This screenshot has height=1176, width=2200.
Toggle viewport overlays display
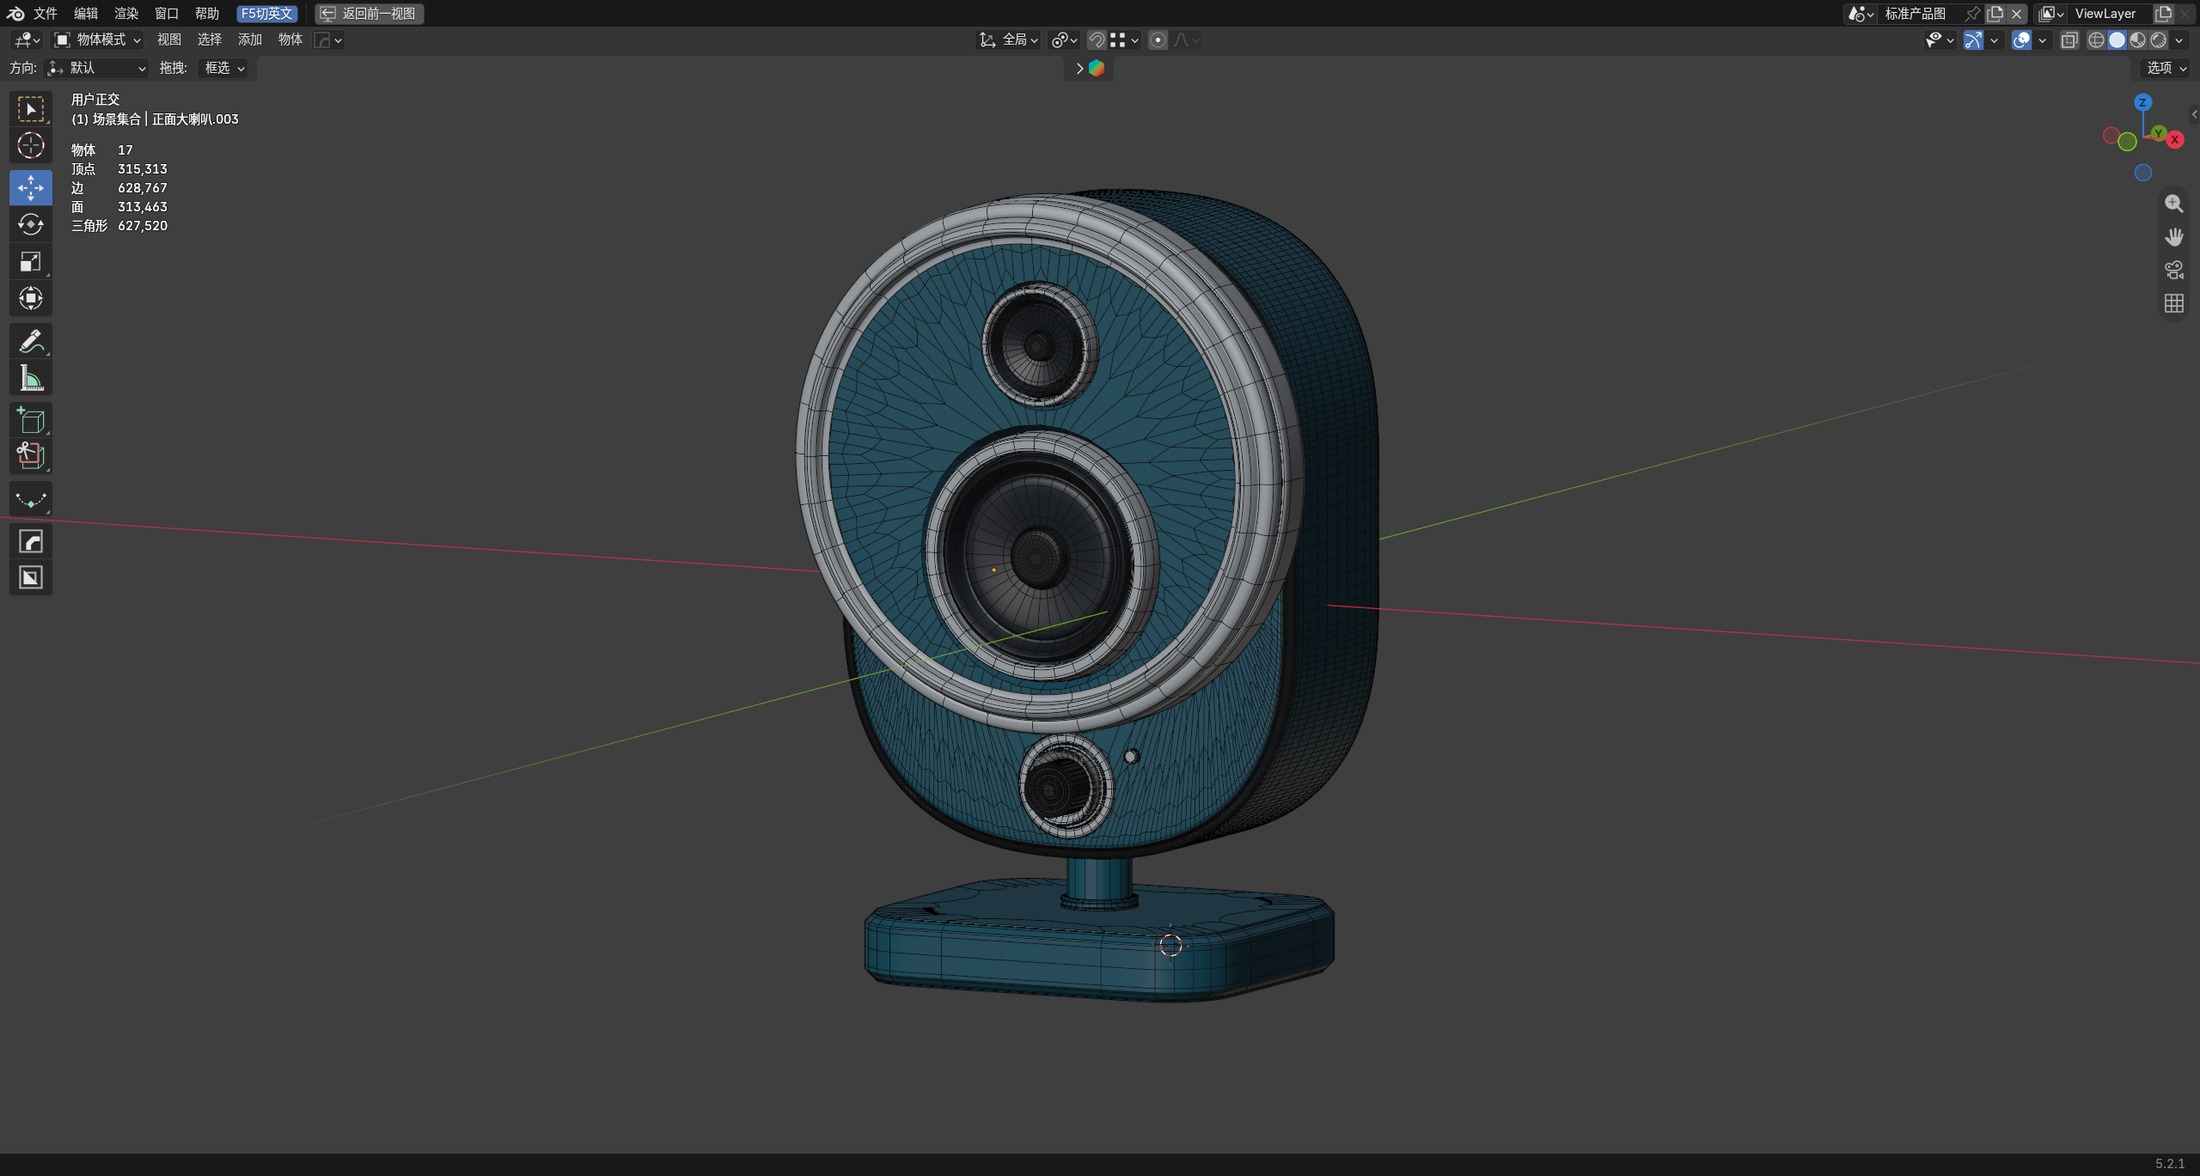[x=2021, y=40]
